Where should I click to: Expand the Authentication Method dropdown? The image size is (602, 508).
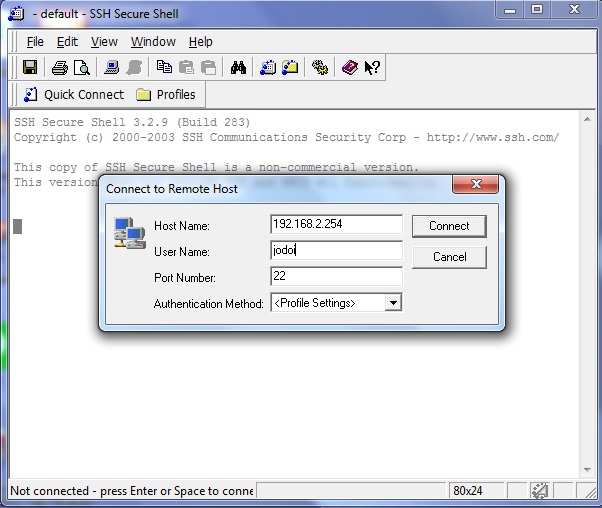(x=393, y=303)
